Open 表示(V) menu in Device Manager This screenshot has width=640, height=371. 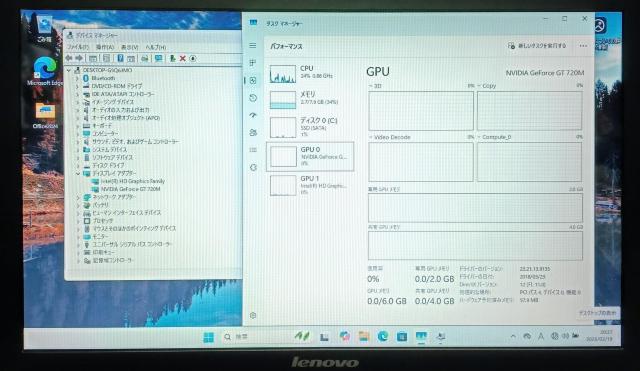click(130, 47)
